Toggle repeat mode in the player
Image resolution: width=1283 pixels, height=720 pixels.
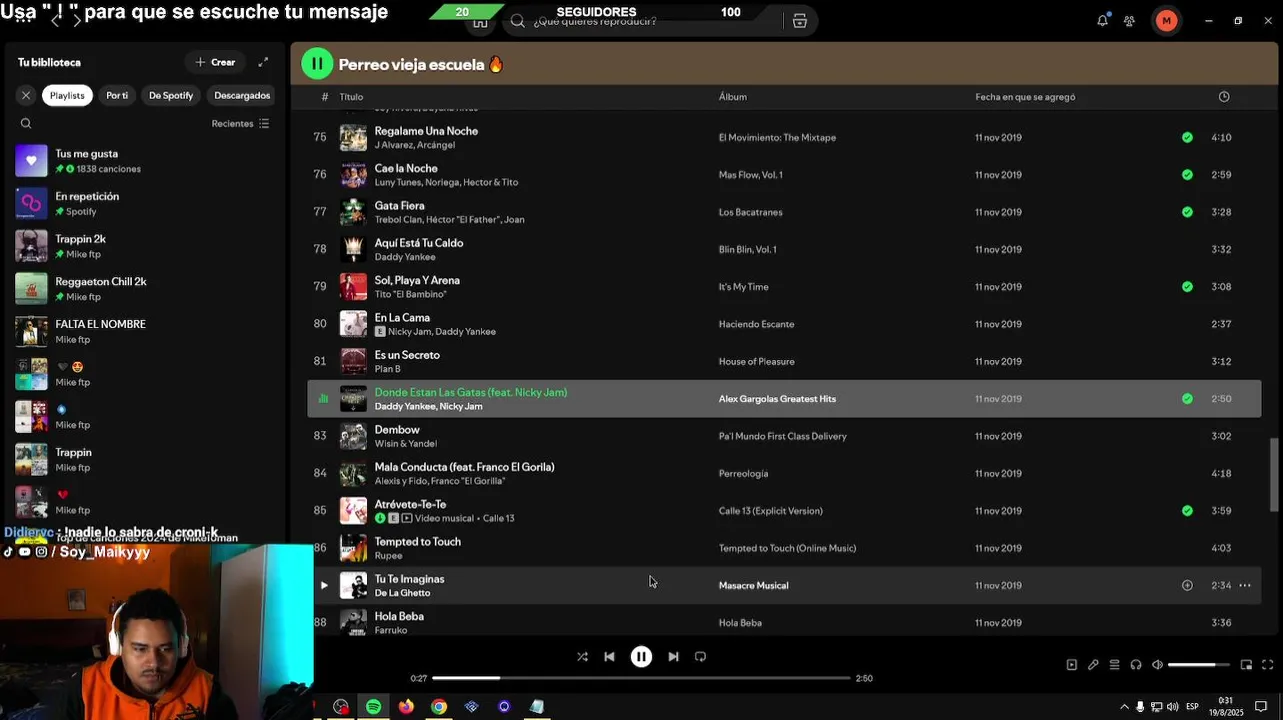(700, 657)
